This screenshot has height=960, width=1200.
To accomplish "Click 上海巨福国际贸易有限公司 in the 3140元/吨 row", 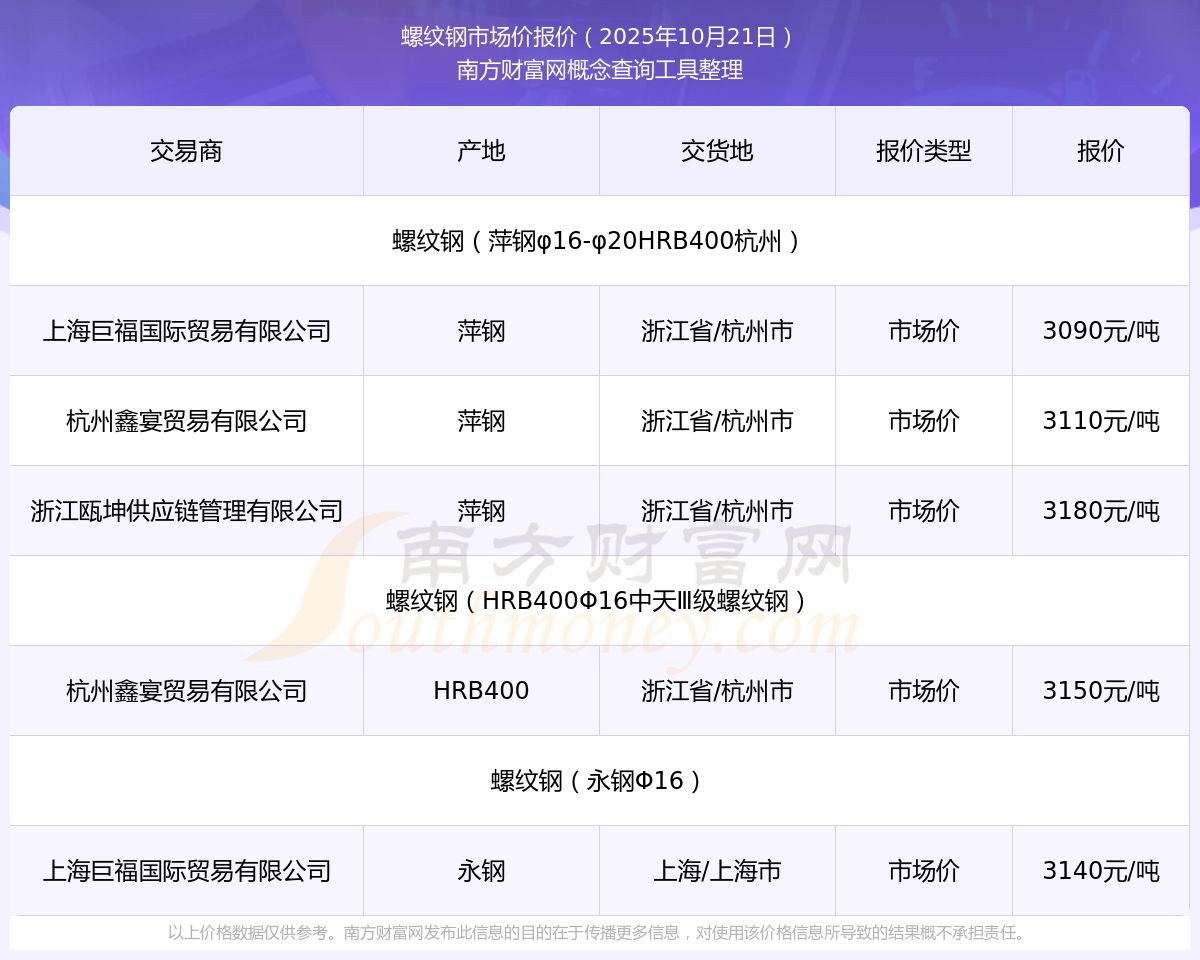I will pyautogui.click(x=186, y=871).
